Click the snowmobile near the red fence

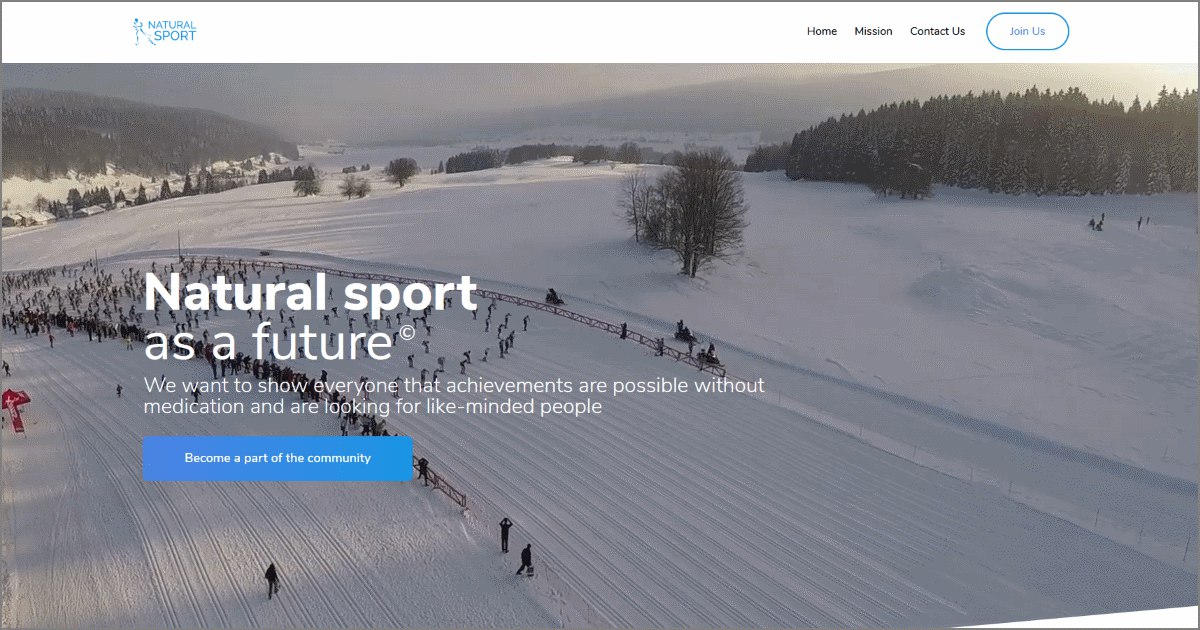pyautogui.click(x=553, y=297)
